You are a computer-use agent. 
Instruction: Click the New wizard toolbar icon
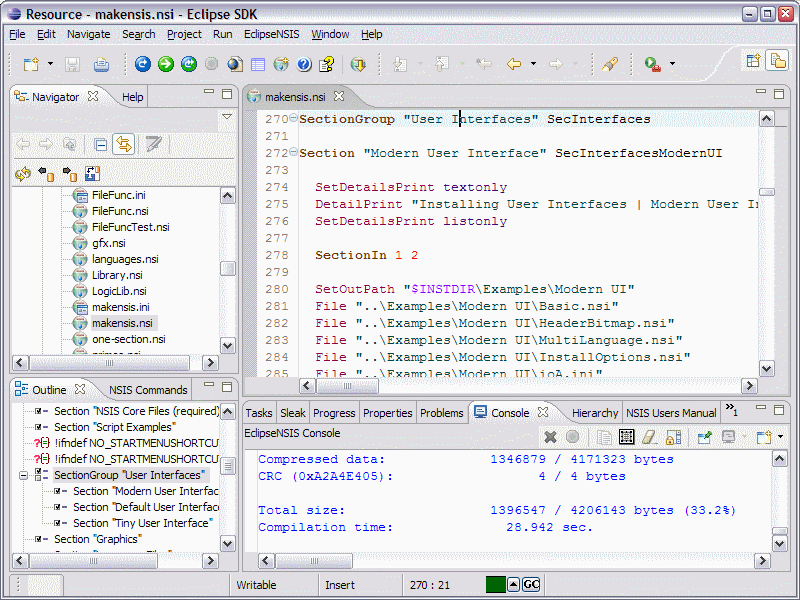[31, 64]
